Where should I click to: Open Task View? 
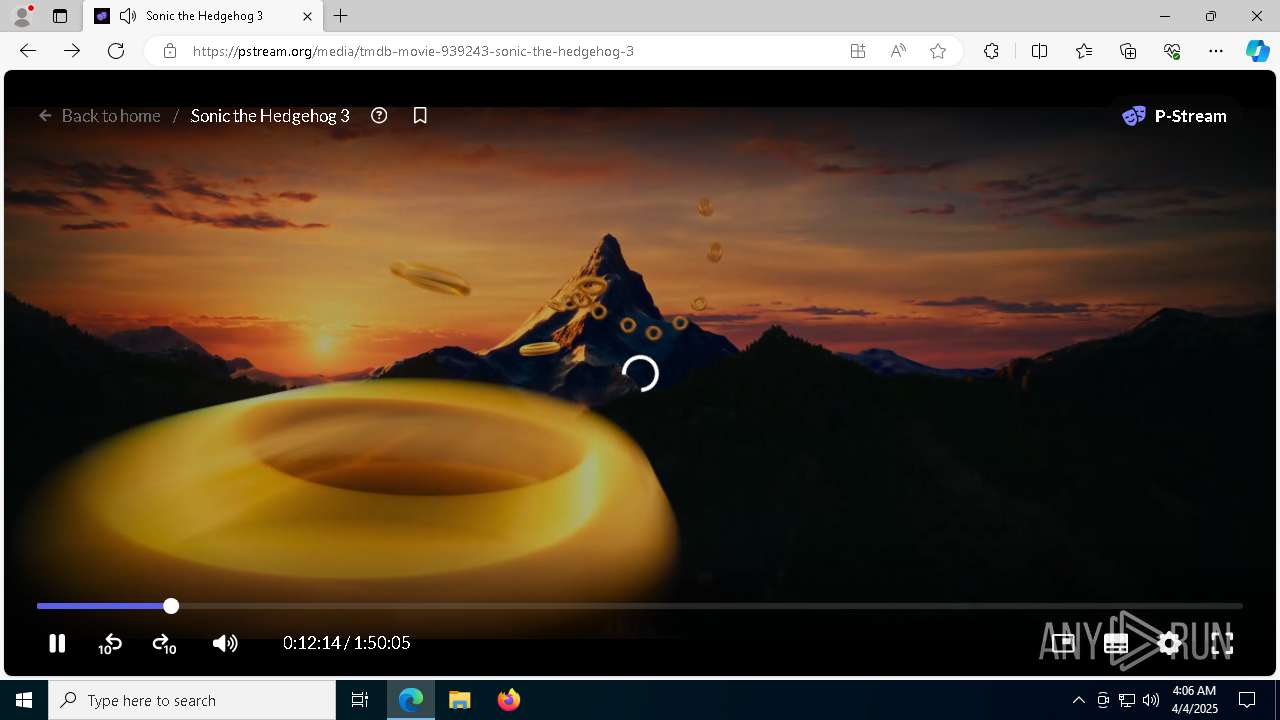click(360, 700)
